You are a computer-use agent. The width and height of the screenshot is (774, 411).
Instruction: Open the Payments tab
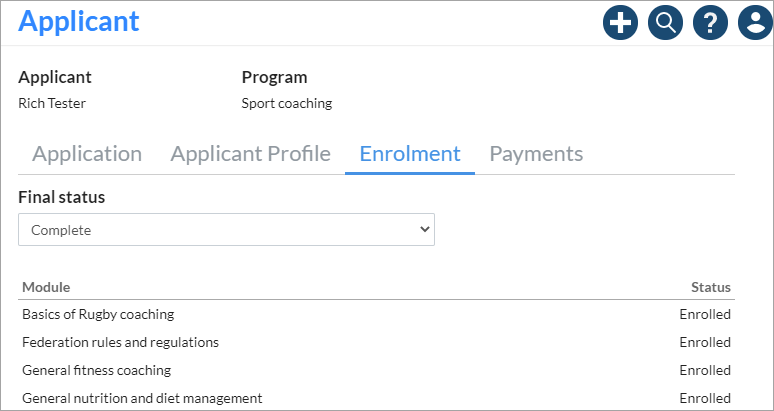[x=536, y=154]
